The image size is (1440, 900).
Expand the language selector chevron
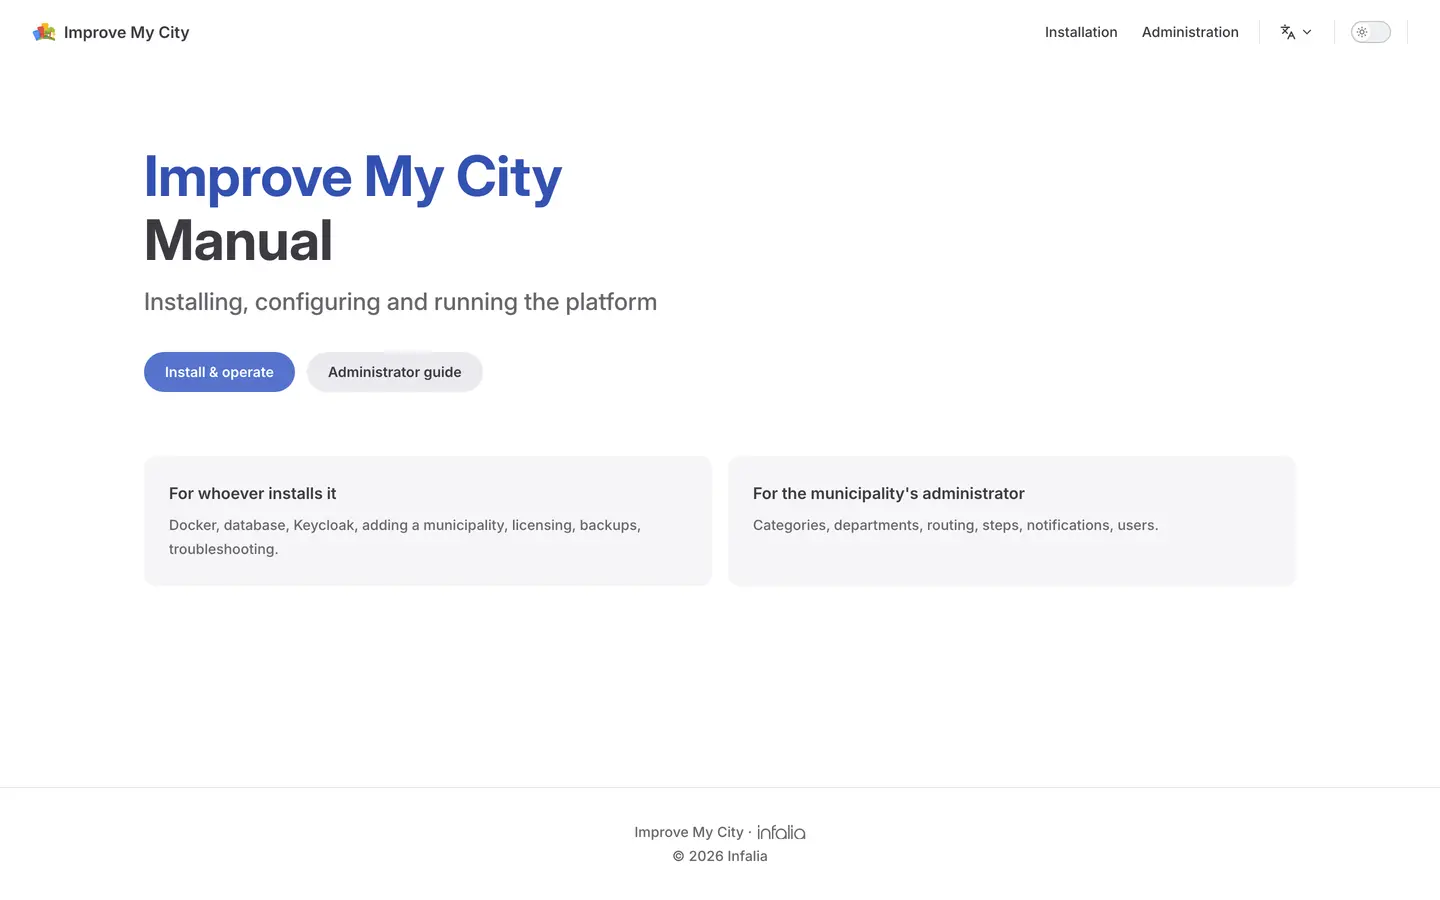pyautogui.click(x=1307, y=32)
